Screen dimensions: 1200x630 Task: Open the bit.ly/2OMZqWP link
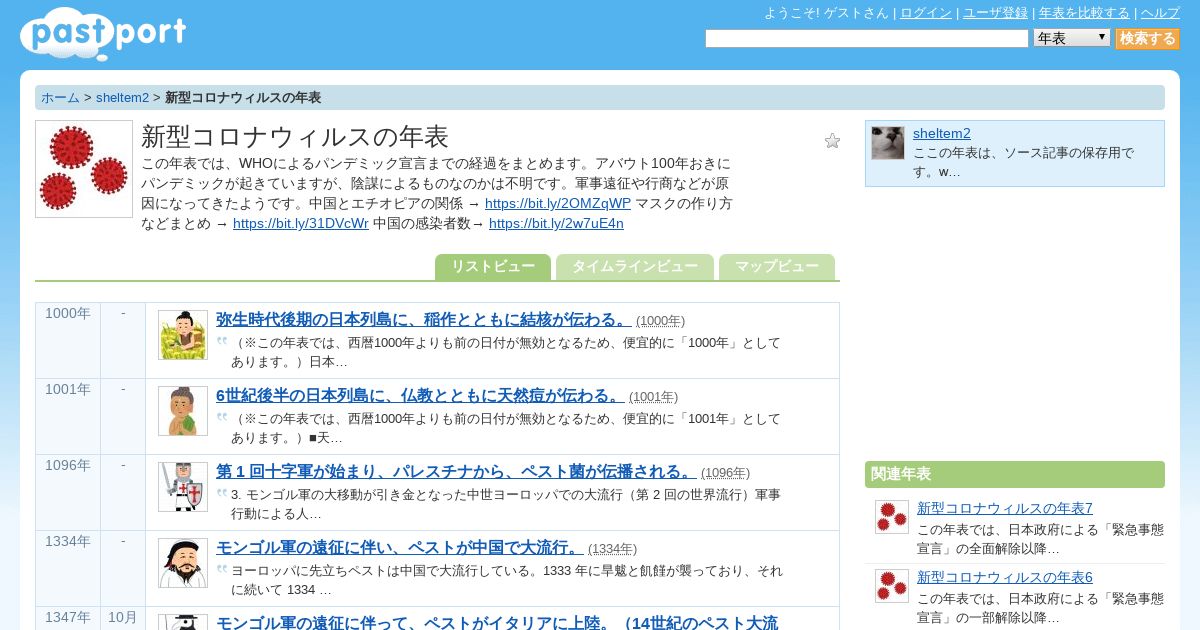click(x=558, y=203)
